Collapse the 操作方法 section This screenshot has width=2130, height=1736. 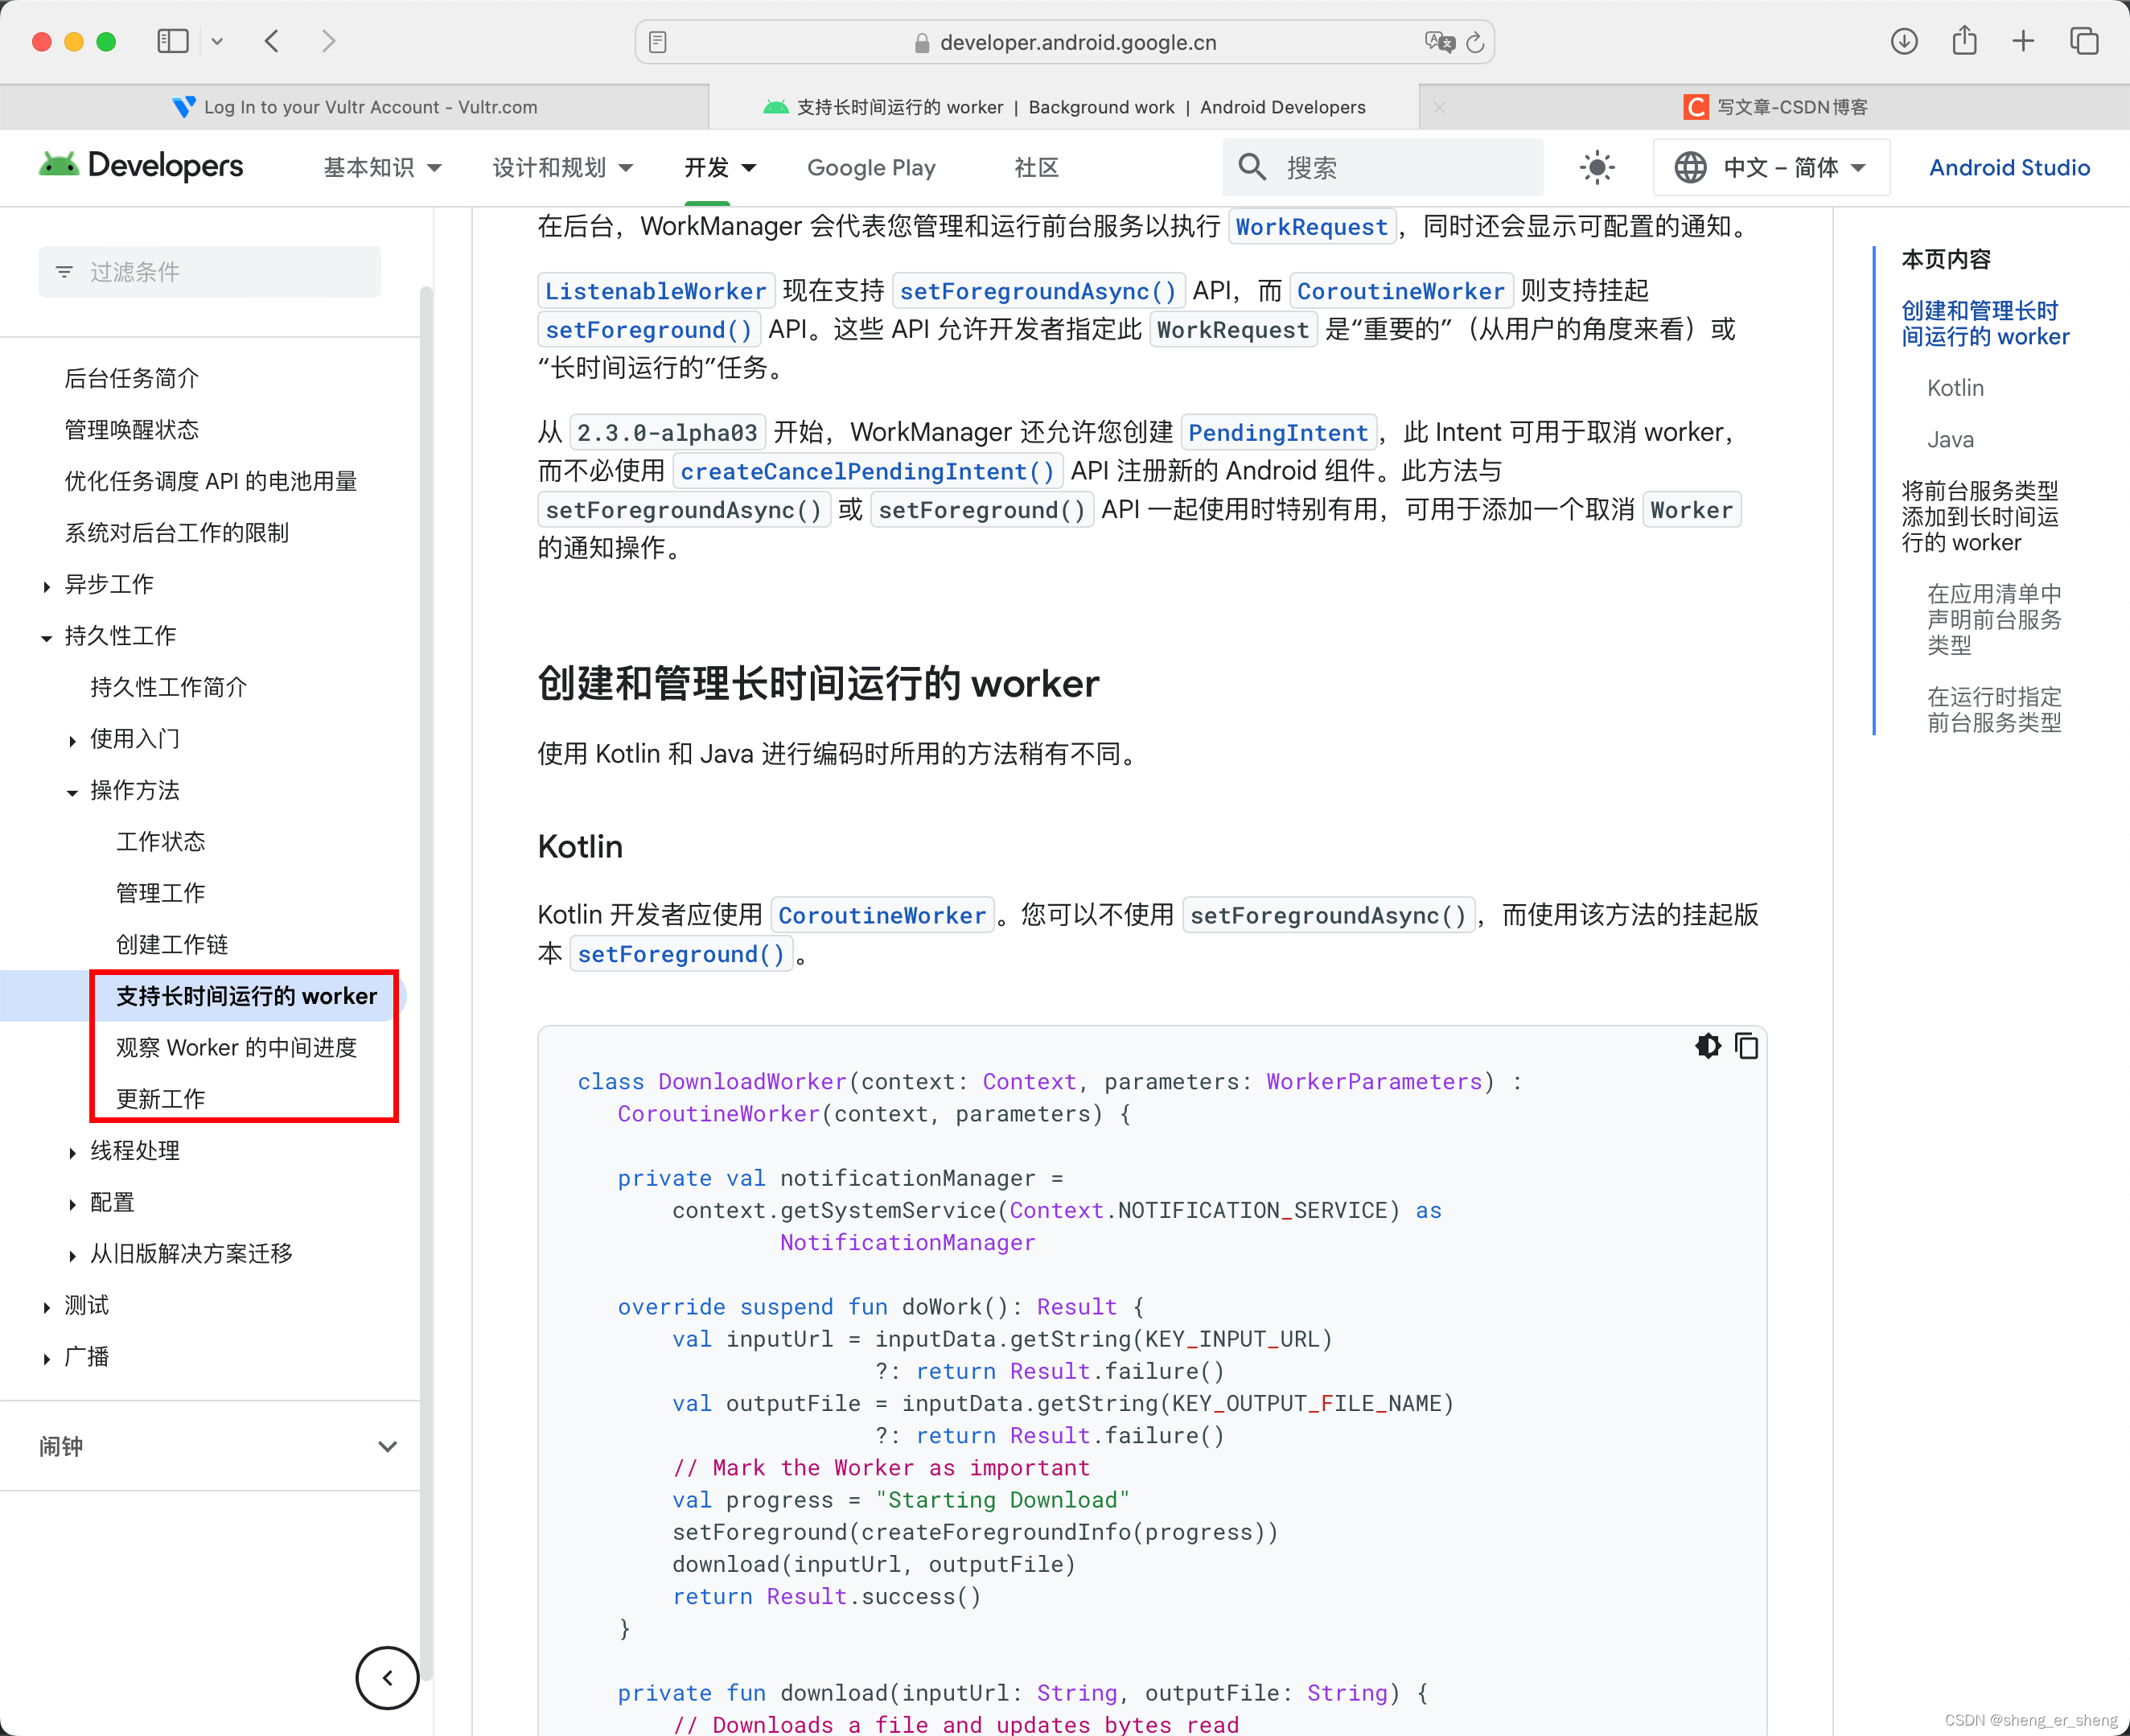click(72, 792)
